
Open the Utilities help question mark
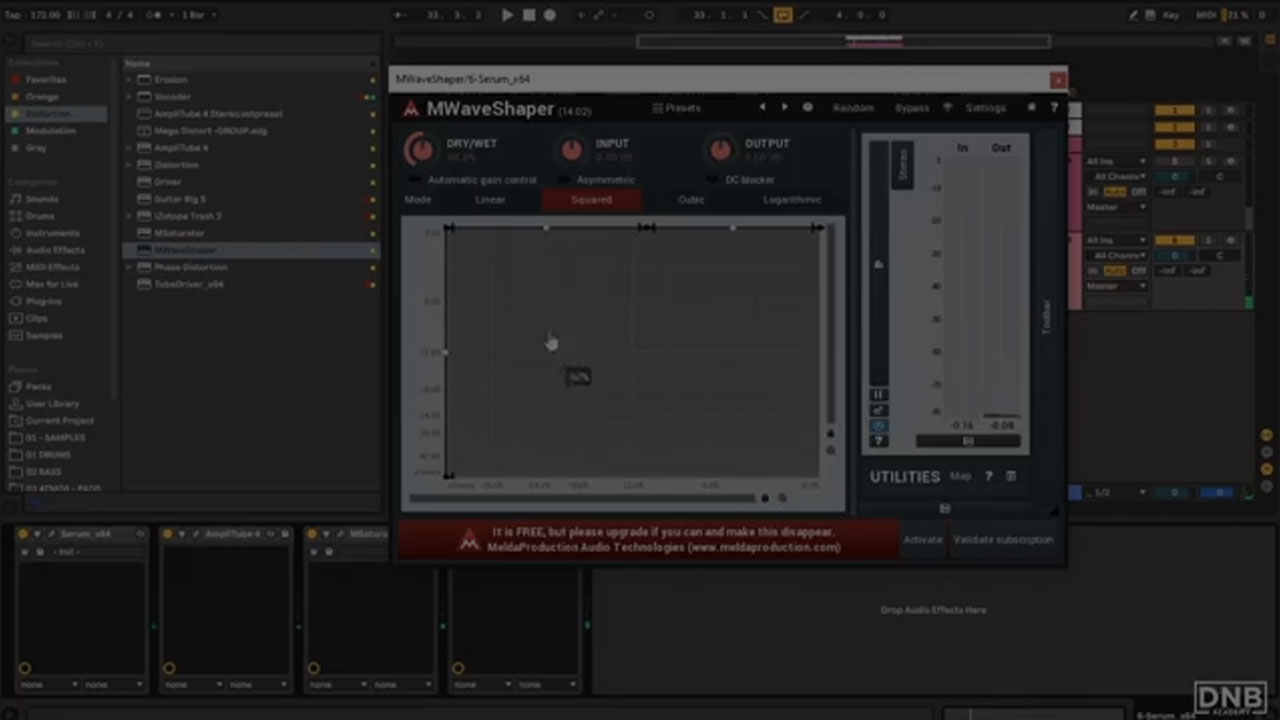point(989,477)
